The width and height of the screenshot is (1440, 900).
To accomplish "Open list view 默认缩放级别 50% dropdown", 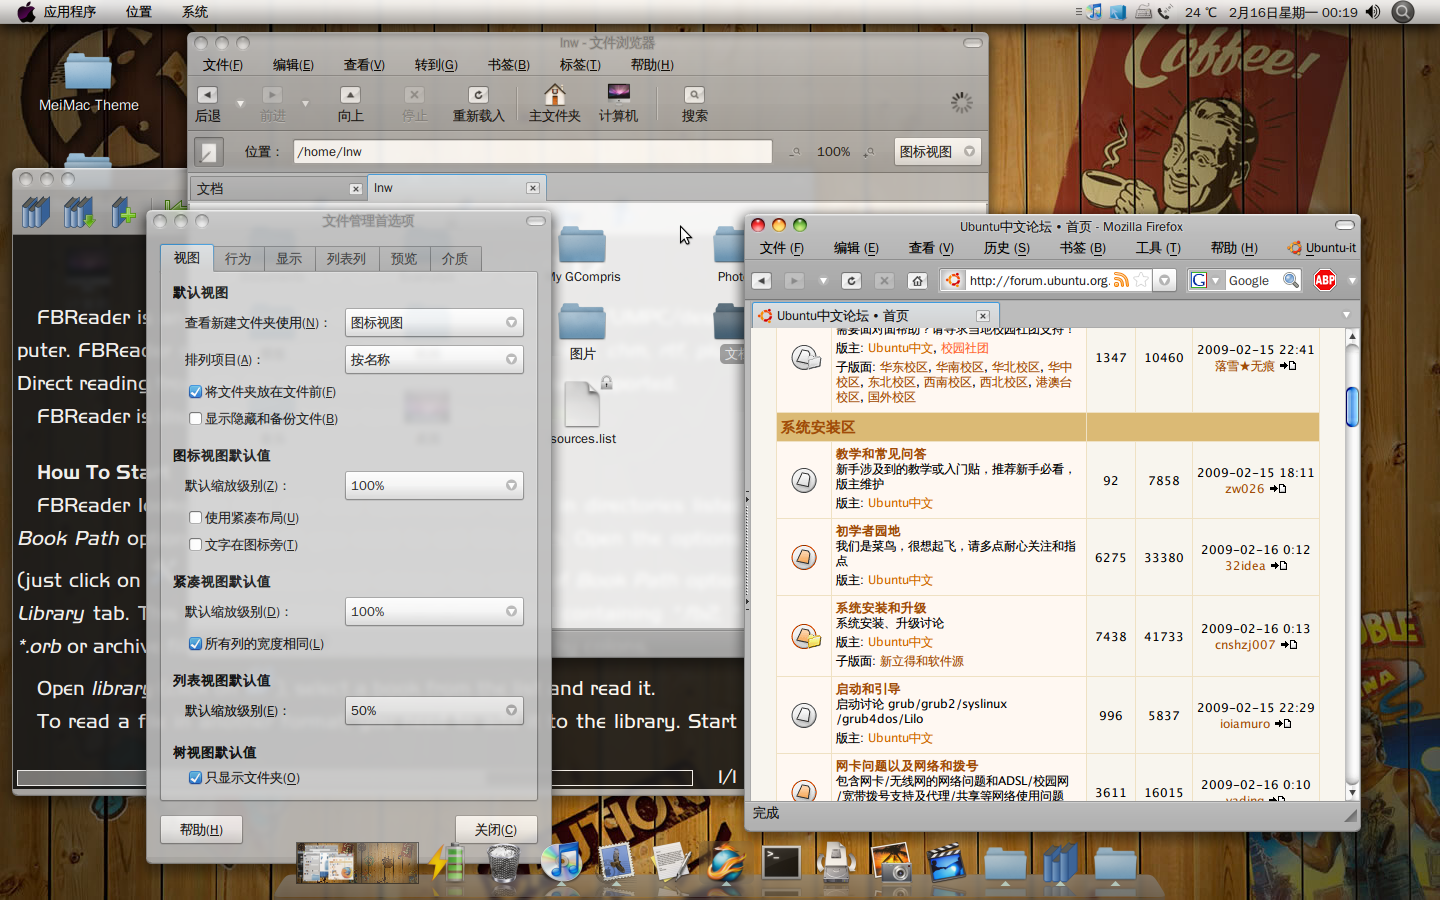I will click(434, 711).
